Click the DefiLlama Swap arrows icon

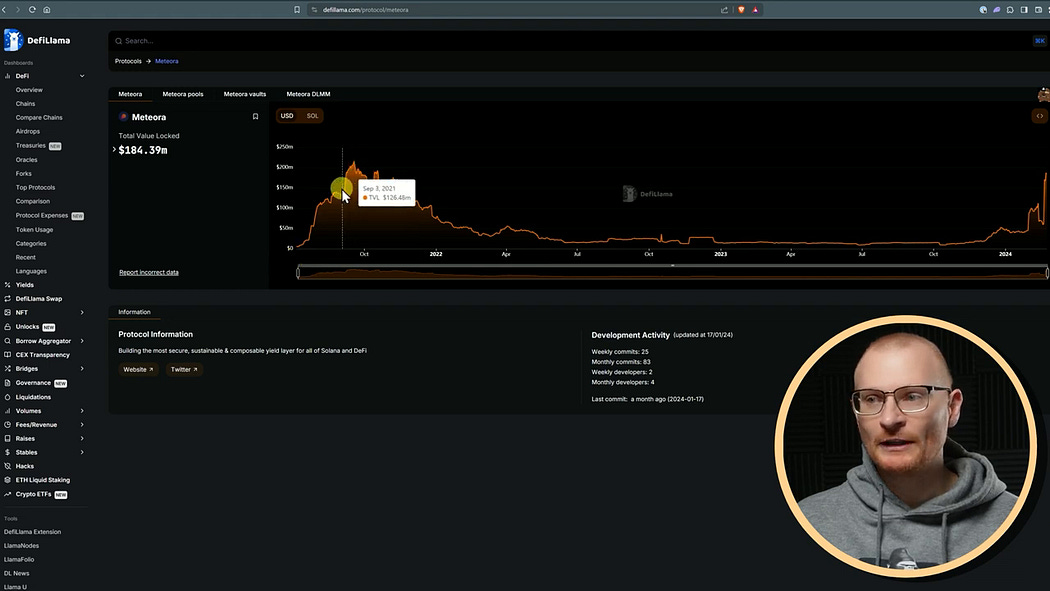point(7,299)
